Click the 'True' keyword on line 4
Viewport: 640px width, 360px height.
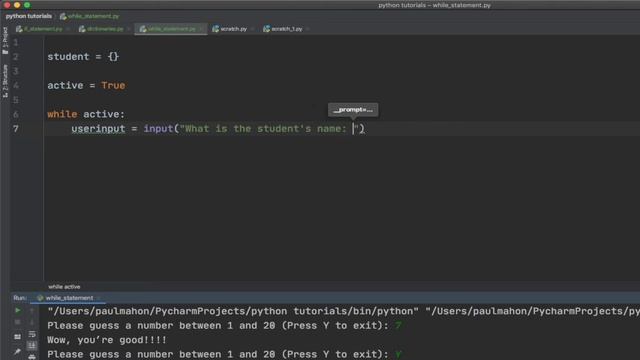tap(113, 85)
